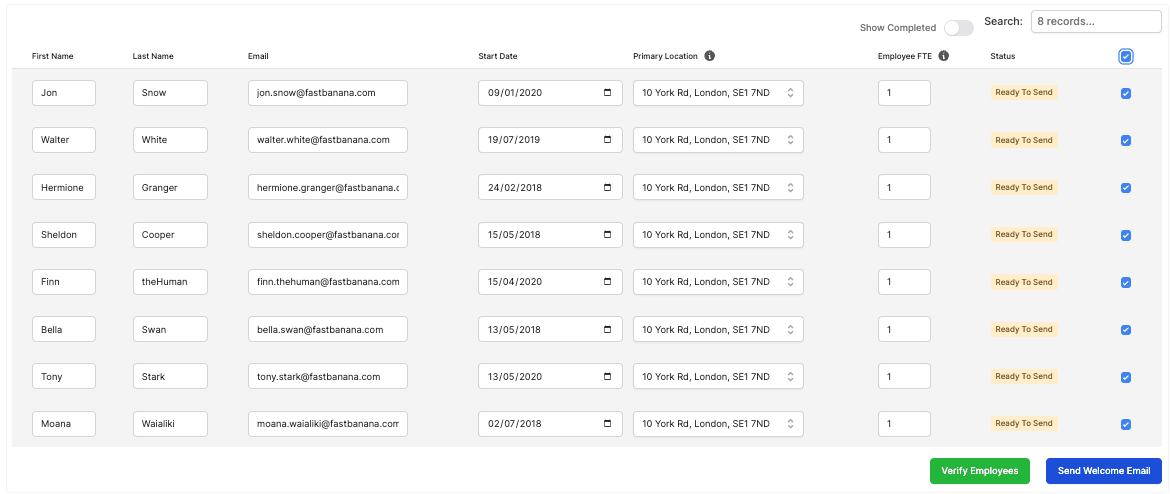Focus the Search records field
Image resolution: width=1170 pixels, height=494 pixels.
pos(1096,21)
